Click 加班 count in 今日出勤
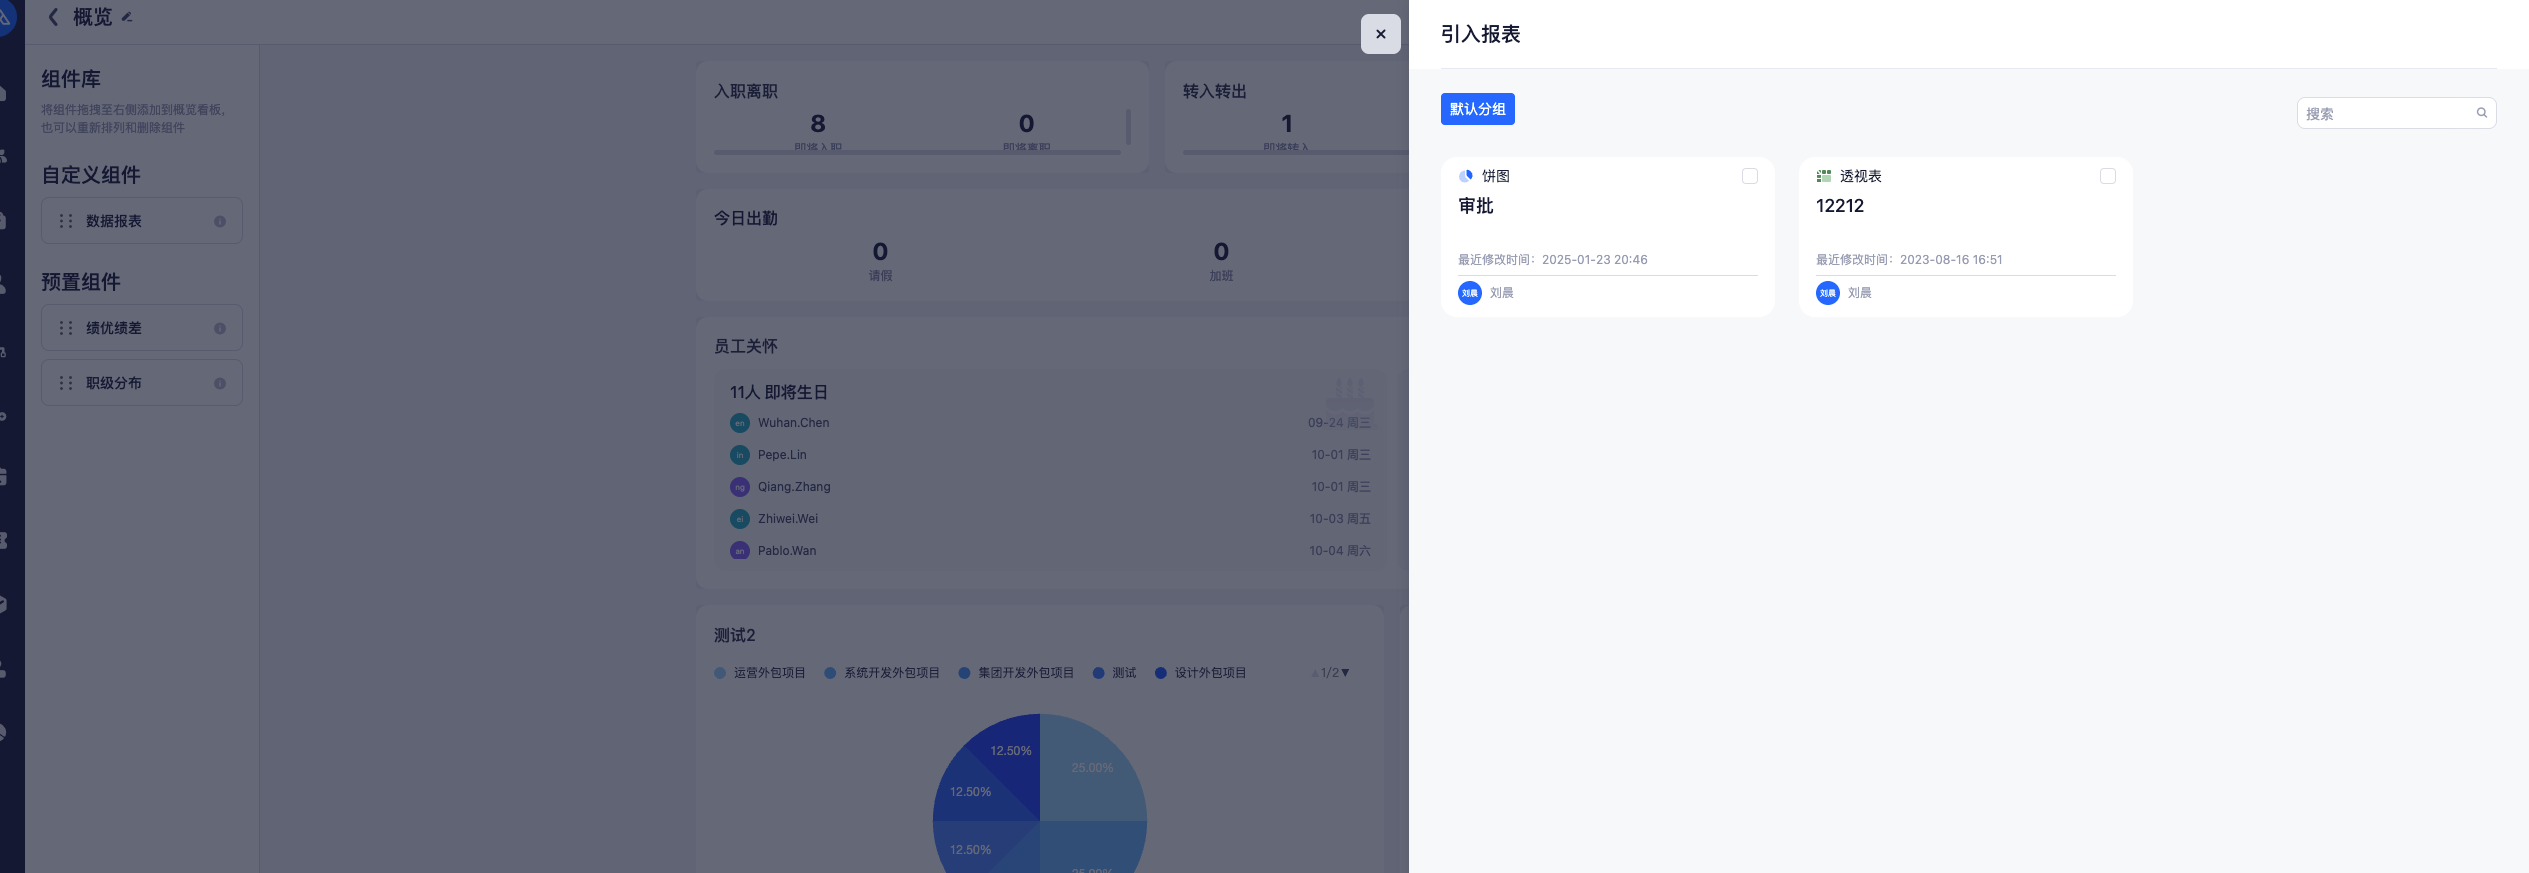Viewport: 2529px width, 873px height. [x=1221, y=252]
